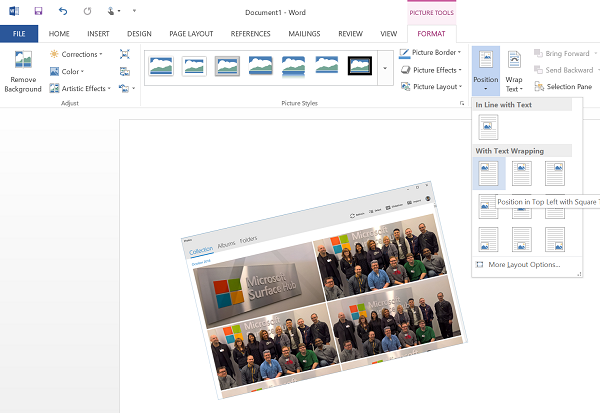The image size is (600, 413).
Task: Open the Artistic Effects dropdown
Action: pos(80,88)
